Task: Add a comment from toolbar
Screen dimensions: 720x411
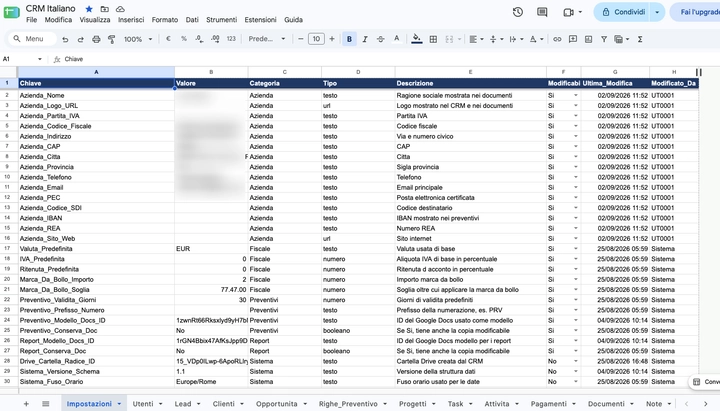Action: [573, 39]
